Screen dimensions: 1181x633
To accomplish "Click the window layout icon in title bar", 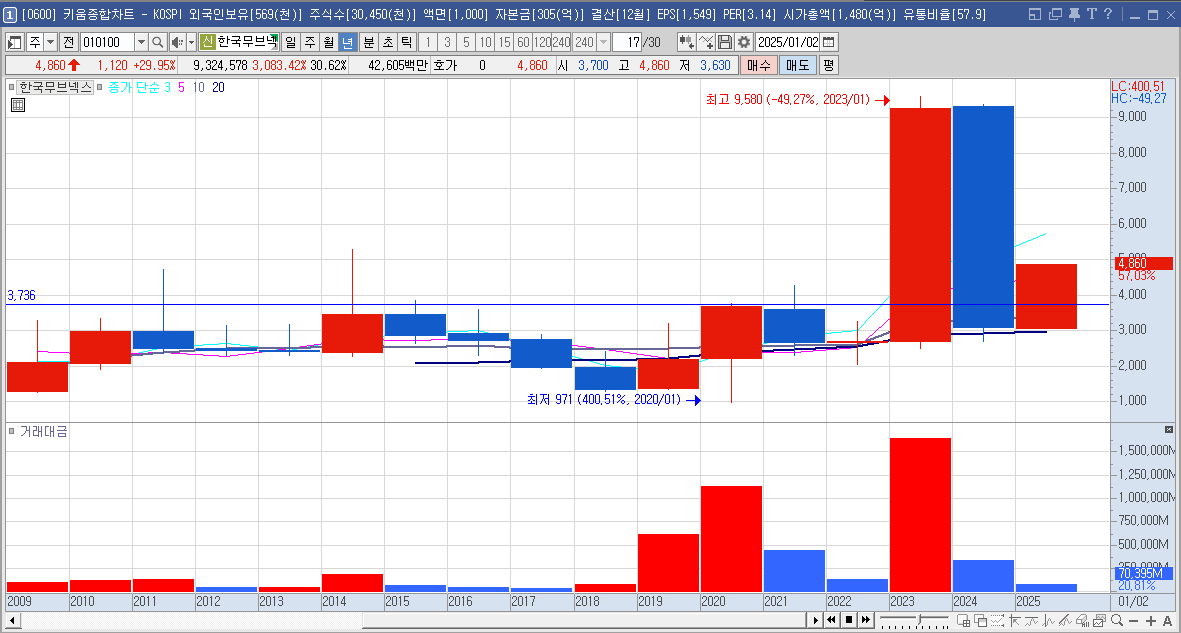I will coord(1036,14).
